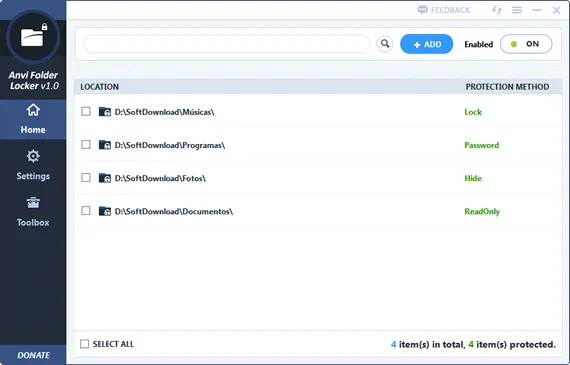Image resolution: width=570 pixels, height=365 pixels.
Task: Open the Toolbox section
Action: coord(33,212)
